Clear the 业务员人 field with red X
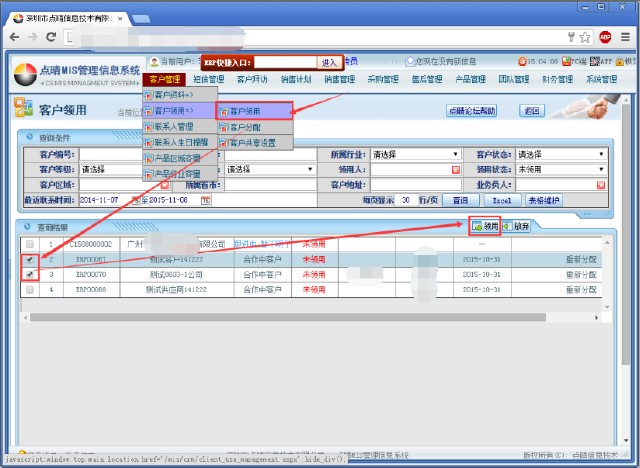 [x=601, y=185]
